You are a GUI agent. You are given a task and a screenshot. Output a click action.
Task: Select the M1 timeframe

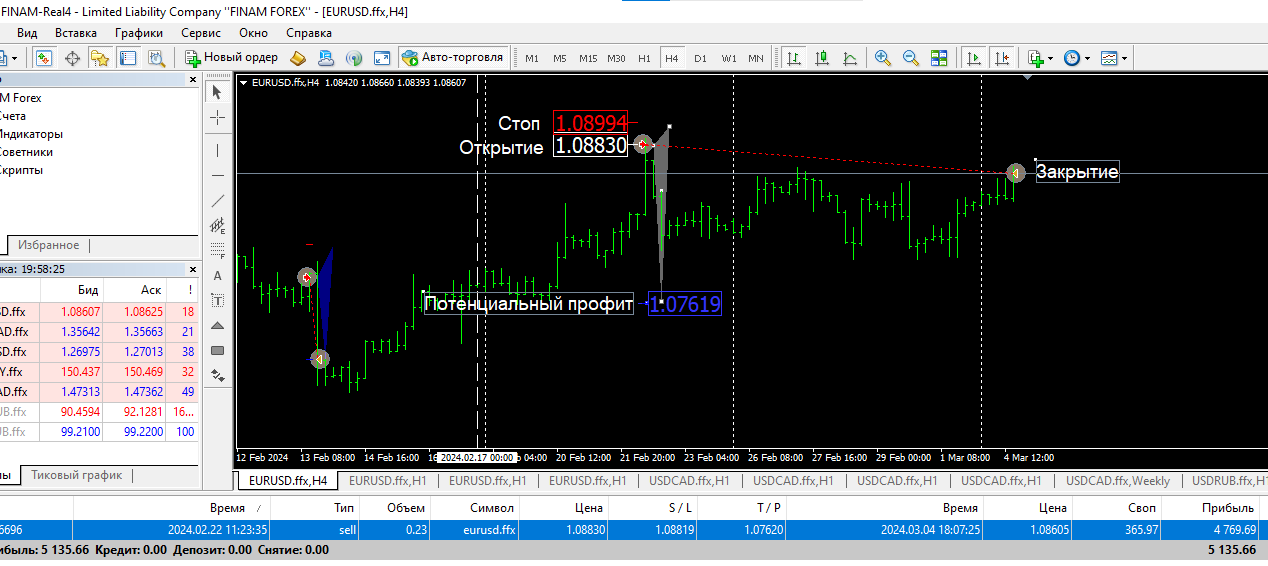pyautogui.click(x=531, y=58)
